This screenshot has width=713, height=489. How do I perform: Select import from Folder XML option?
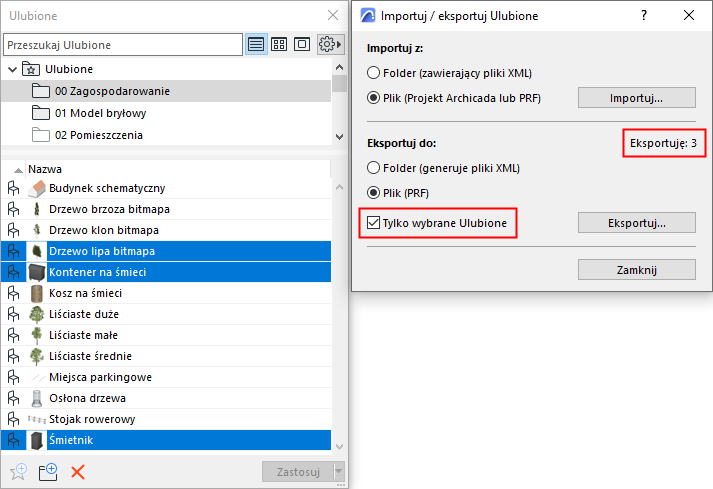374,73
